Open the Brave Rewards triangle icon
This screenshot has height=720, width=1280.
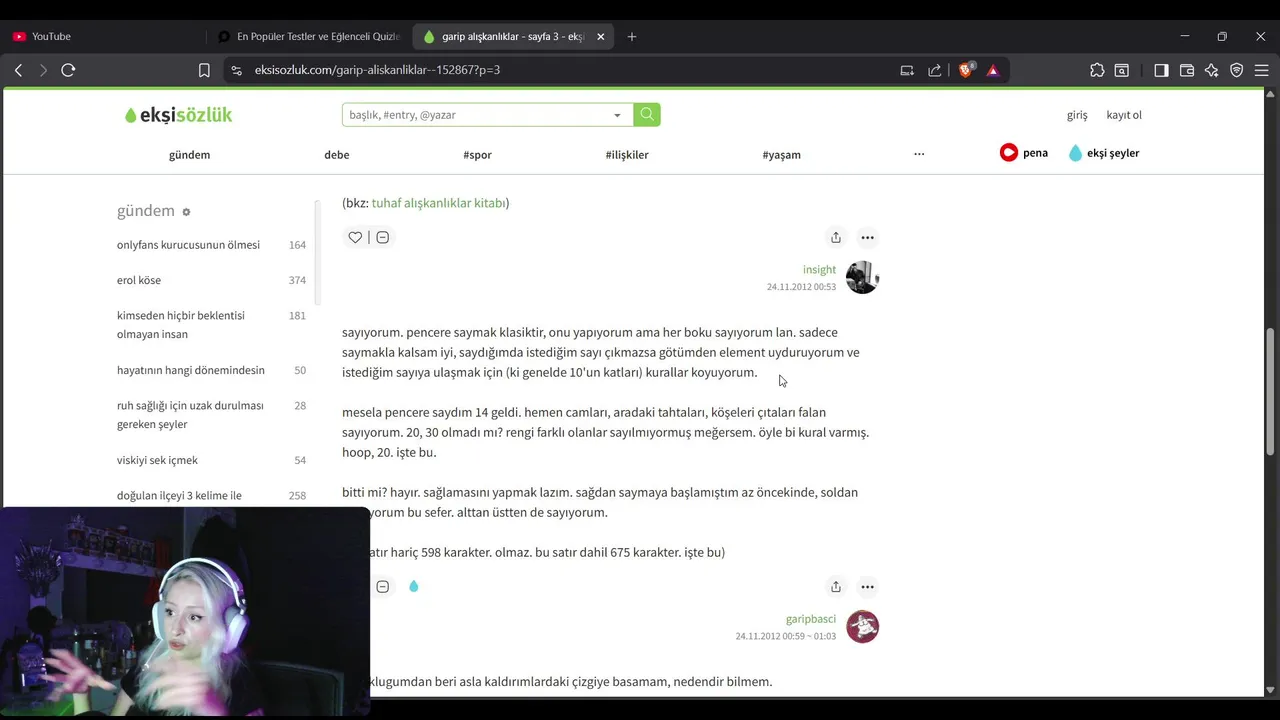[x=993, y=70]
